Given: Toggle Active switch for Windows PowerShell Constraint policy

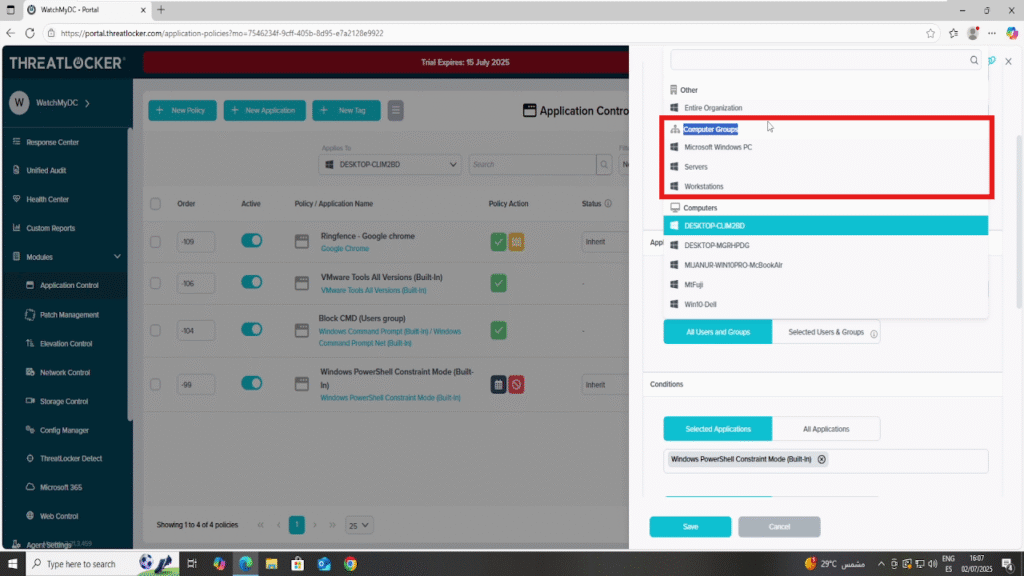Looking at the screenshot, I should 251,383.
